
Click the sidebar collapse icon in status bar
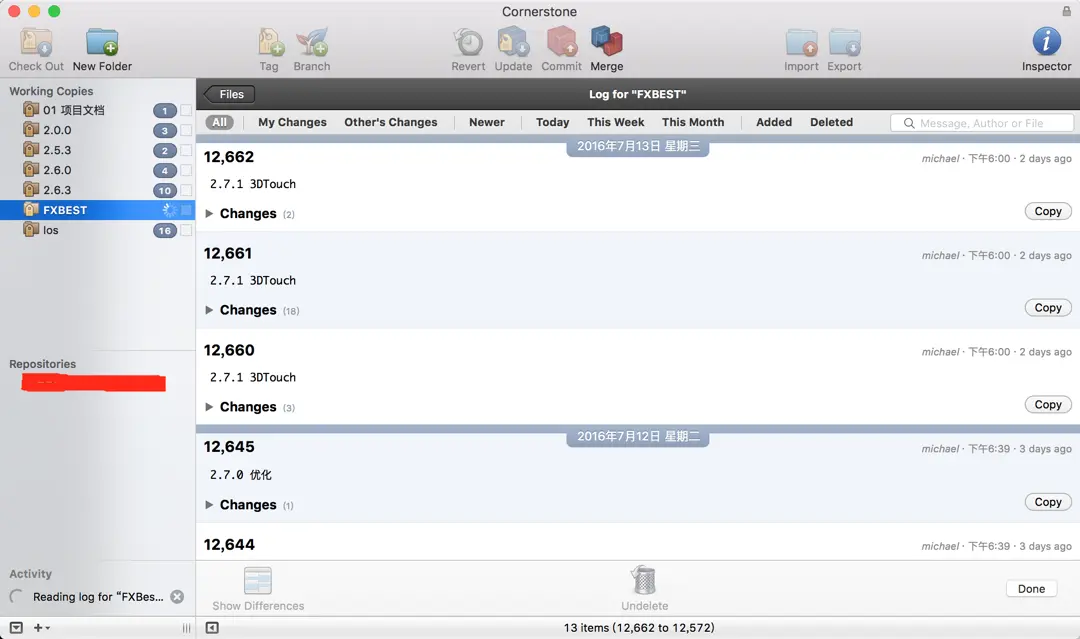212,627
